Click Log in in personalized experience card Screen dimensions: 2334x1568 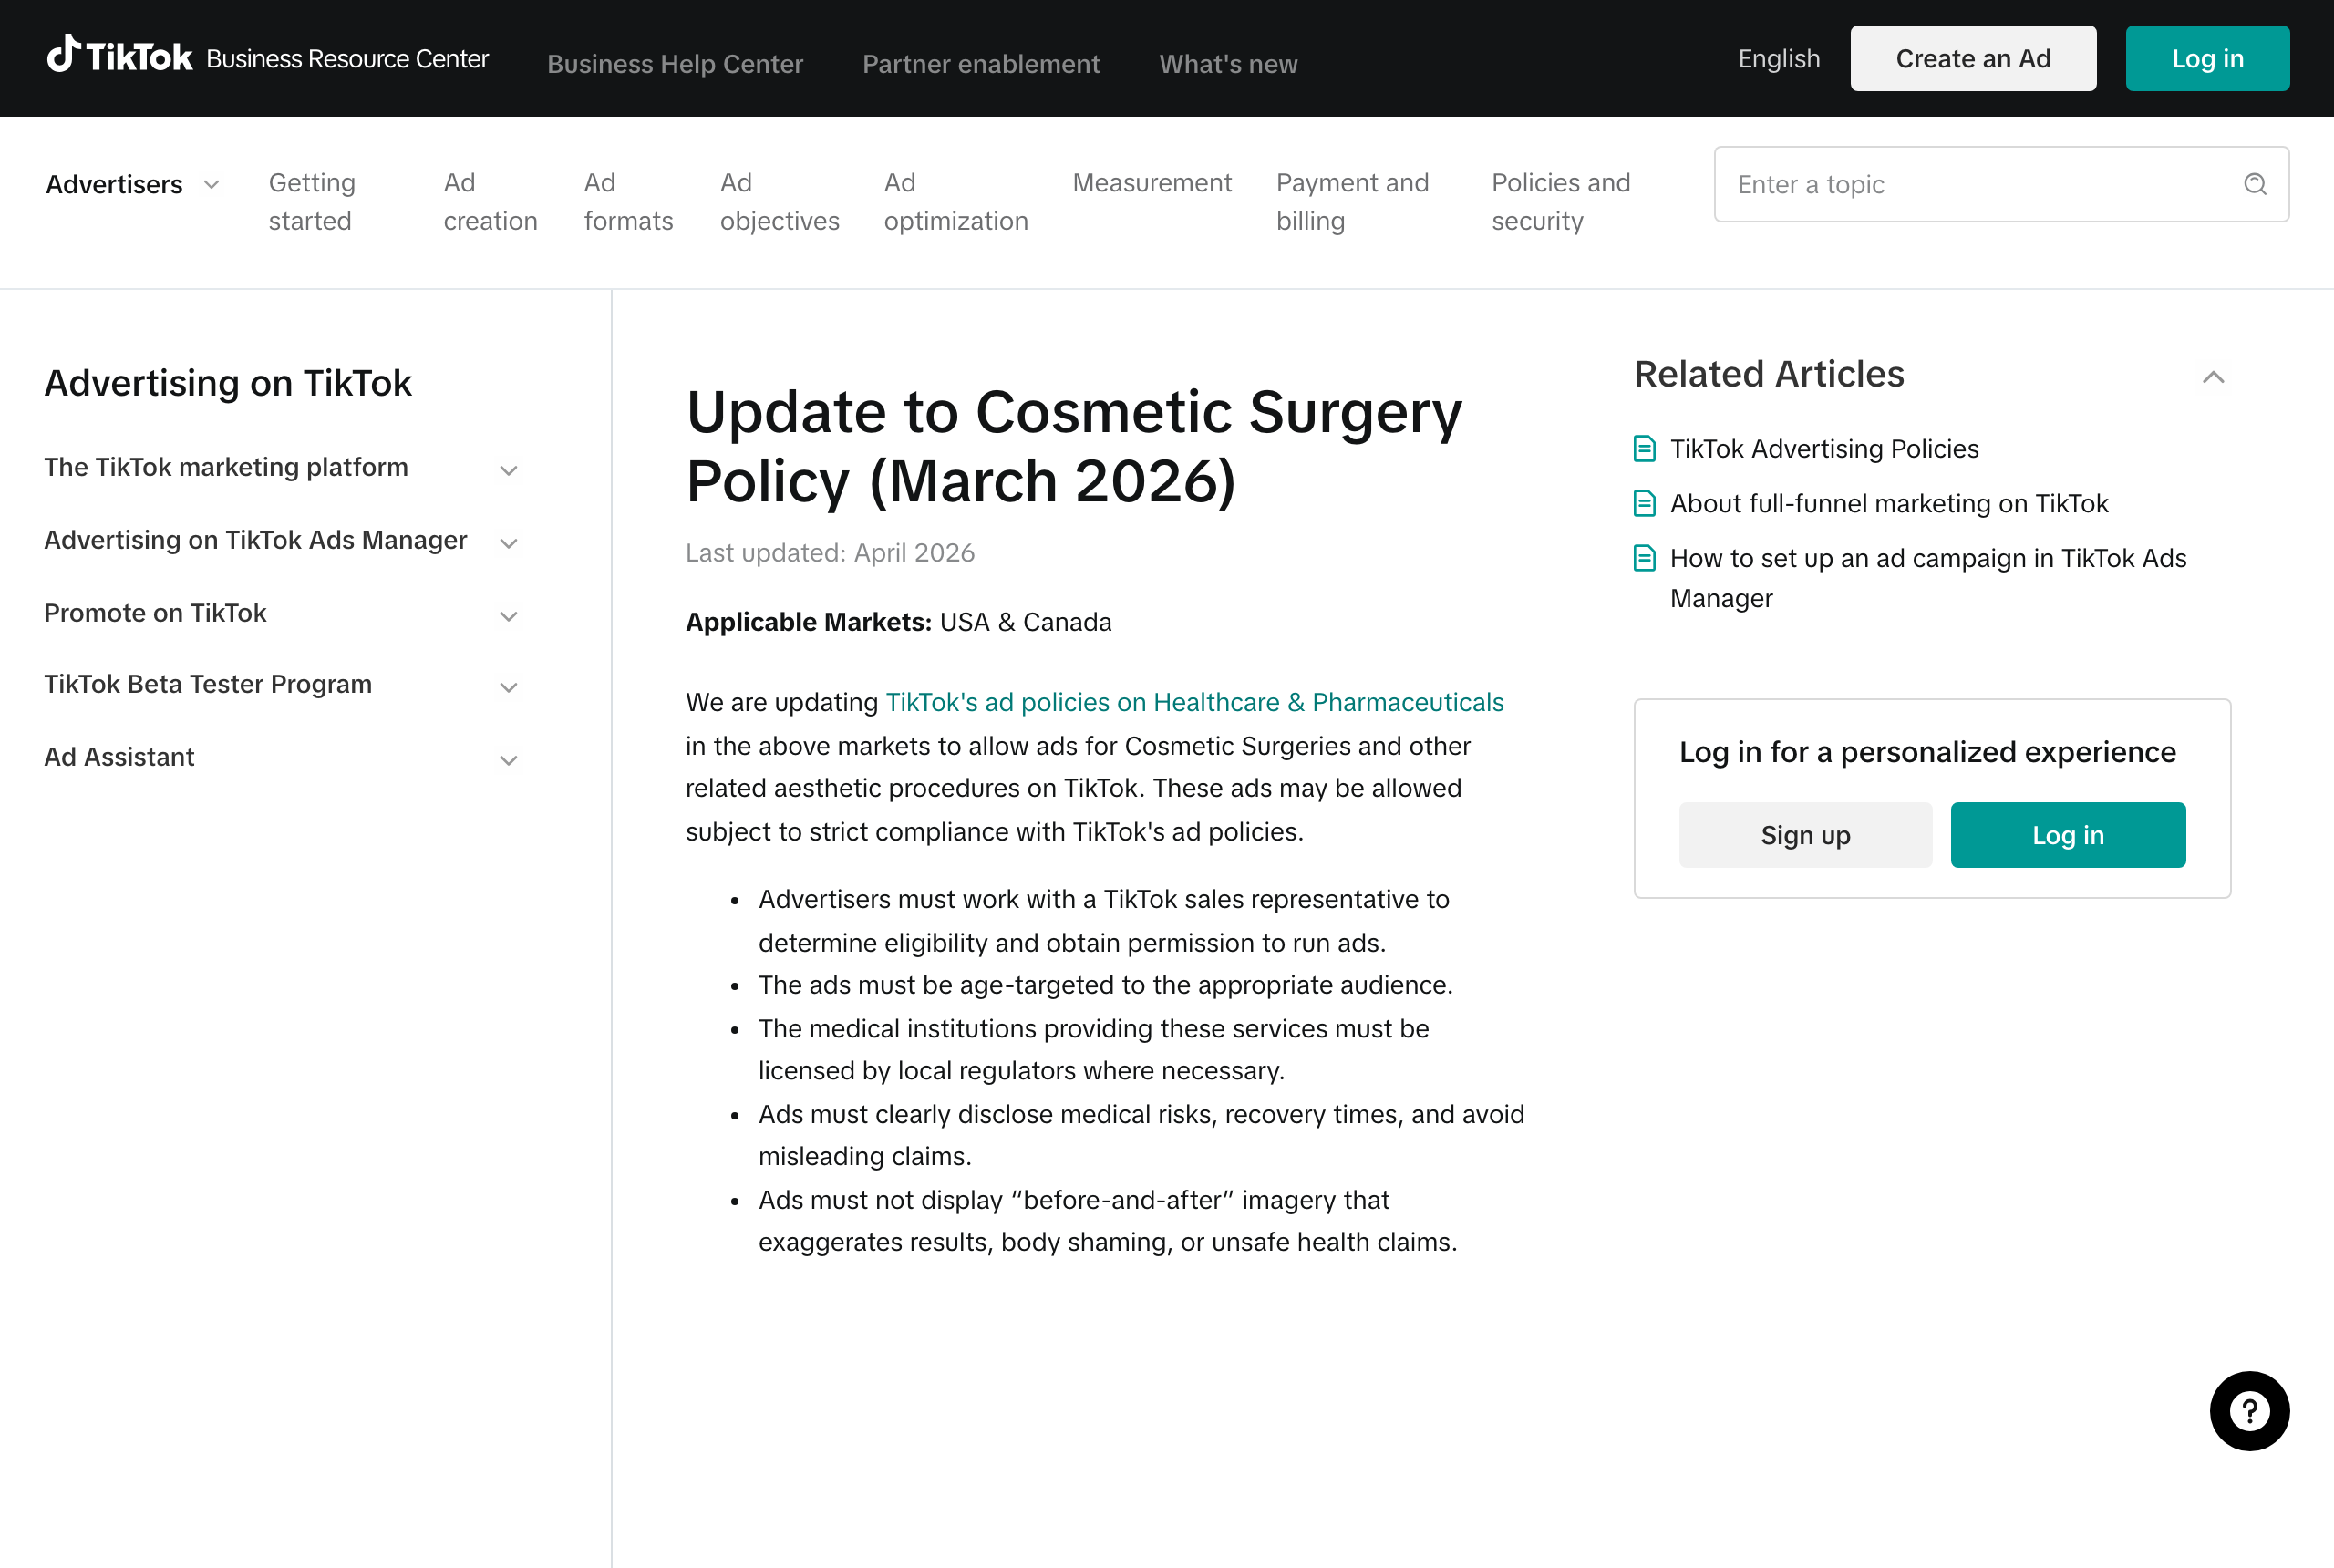(2068, 835)
